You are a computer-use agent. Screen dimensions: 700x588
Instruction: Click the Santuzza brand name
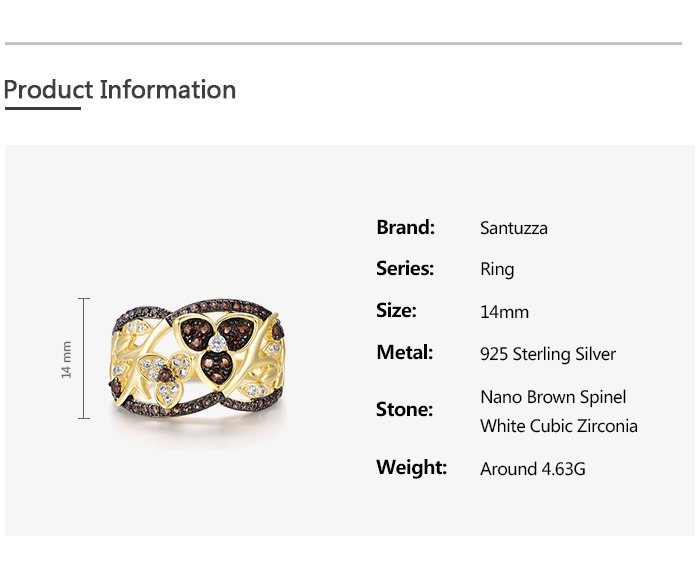point(514,228)
